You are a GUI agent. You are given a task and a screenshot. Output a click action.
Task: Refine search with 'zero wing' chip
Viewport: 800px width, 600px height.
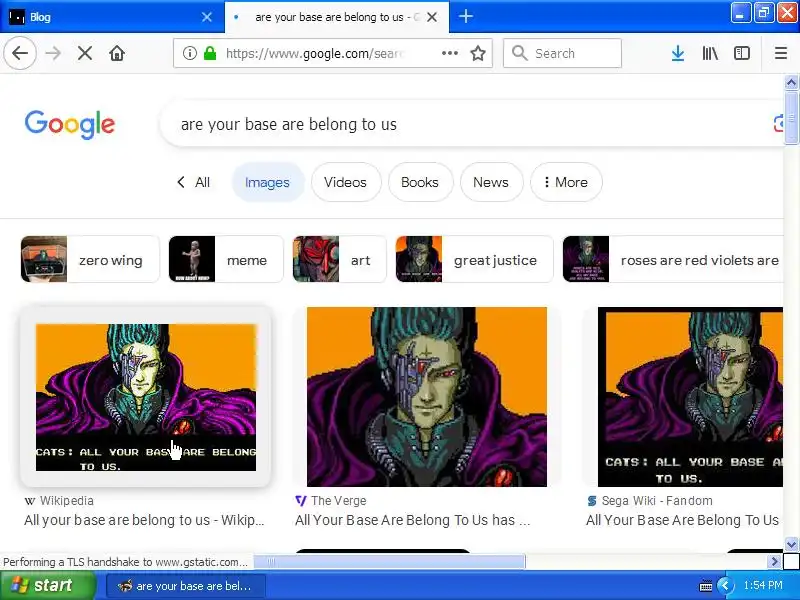coord(90,260)
